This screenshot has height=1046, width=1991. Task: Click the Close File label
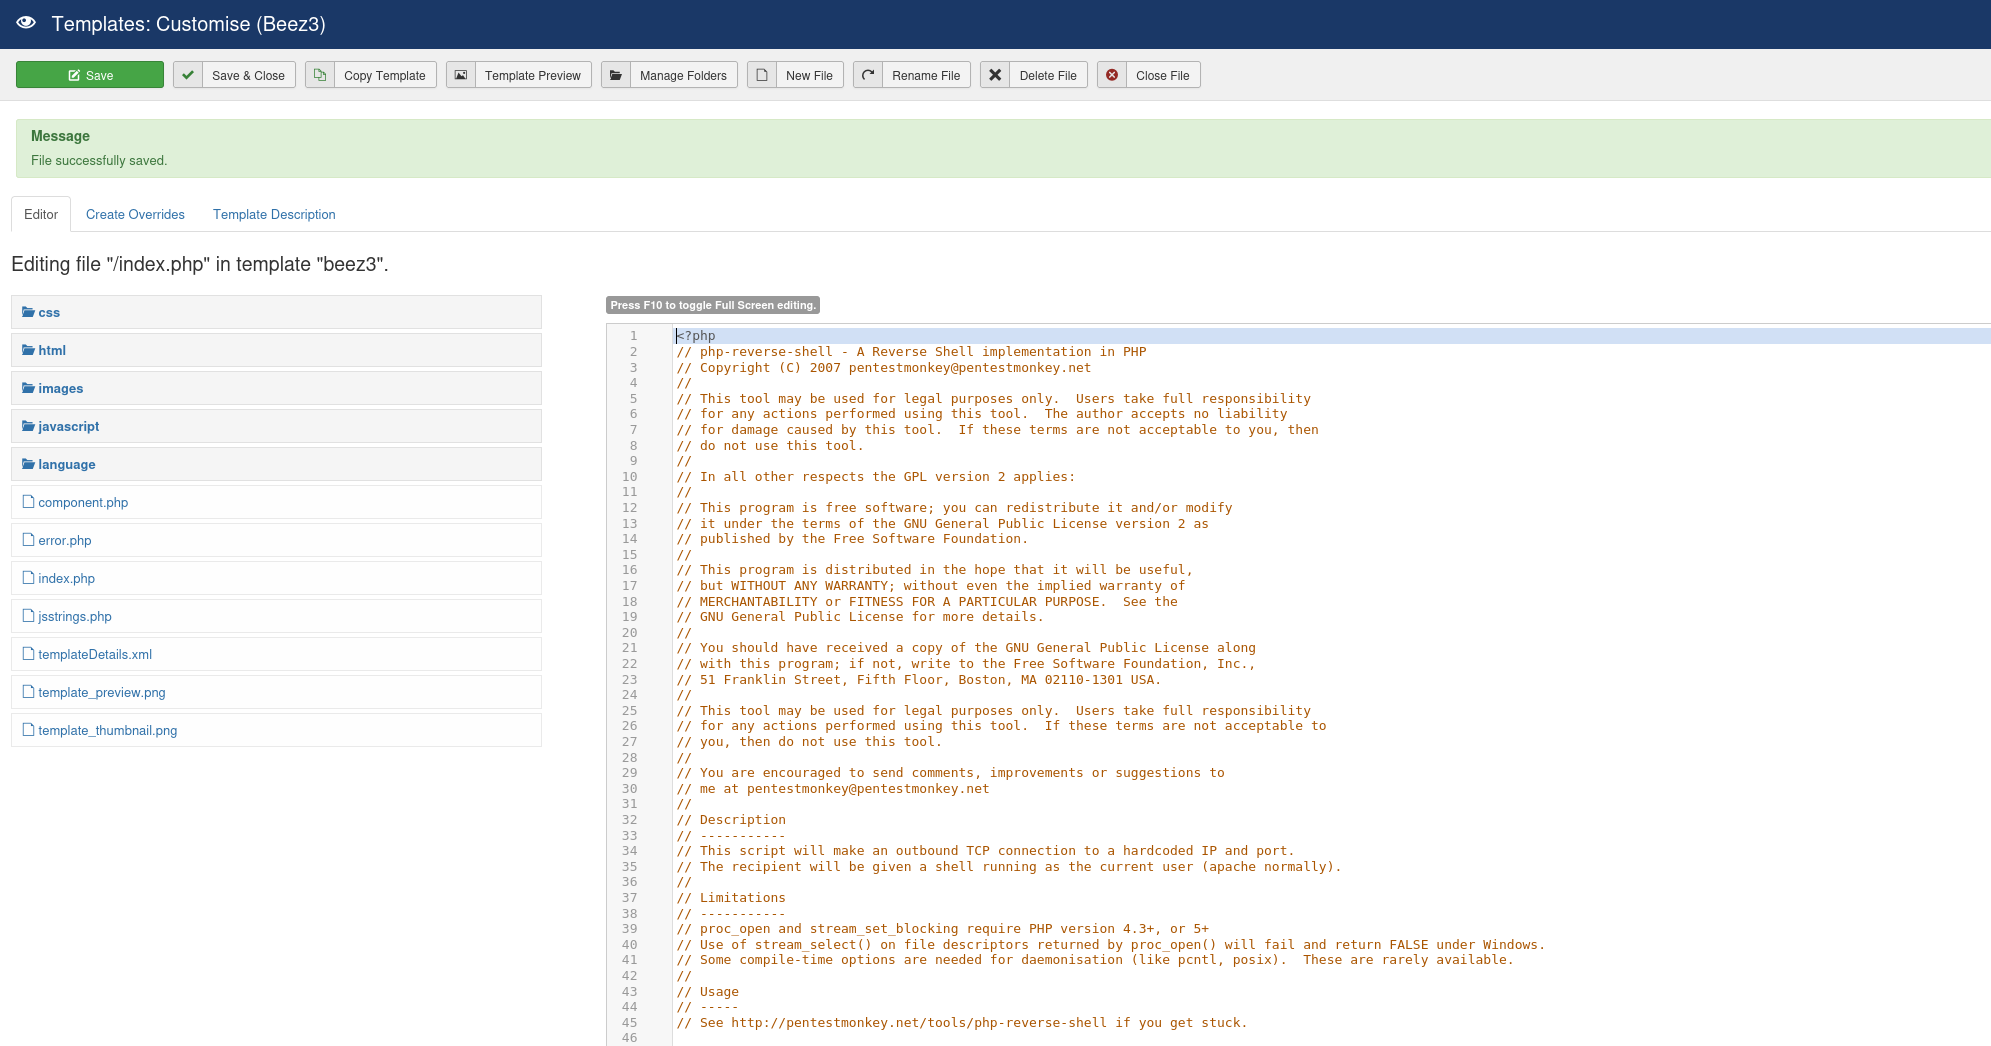[x=1163, y=76]
